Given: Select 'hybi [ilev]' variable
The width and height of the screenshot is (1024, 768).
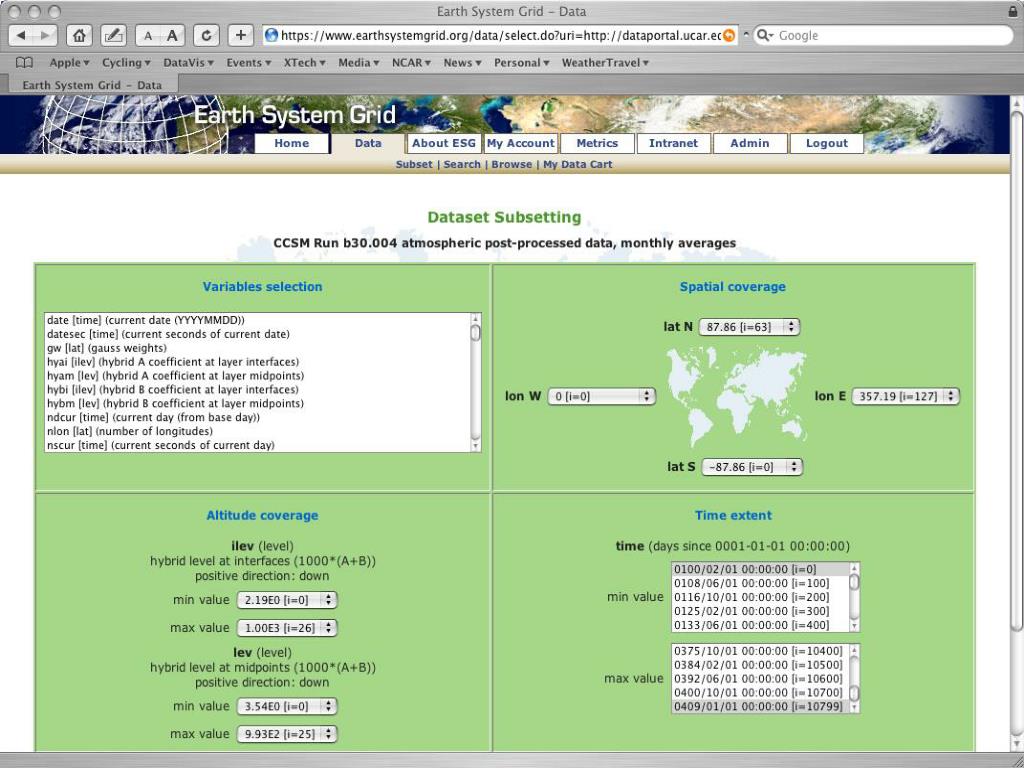Looking at the screenshot, I should pyautogui.click(x=257, y=389).
